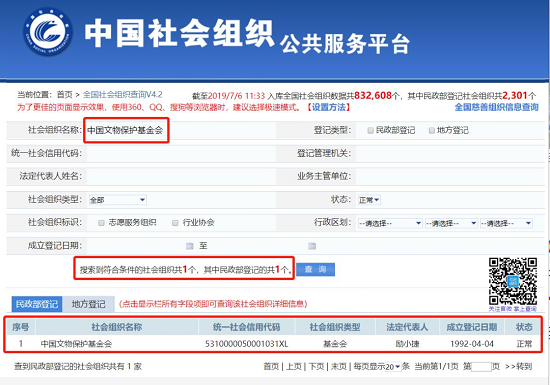This screenshot has width=550, height=385.
Task: Tick the 行业协会 checkbox
Action: (175, 223)
